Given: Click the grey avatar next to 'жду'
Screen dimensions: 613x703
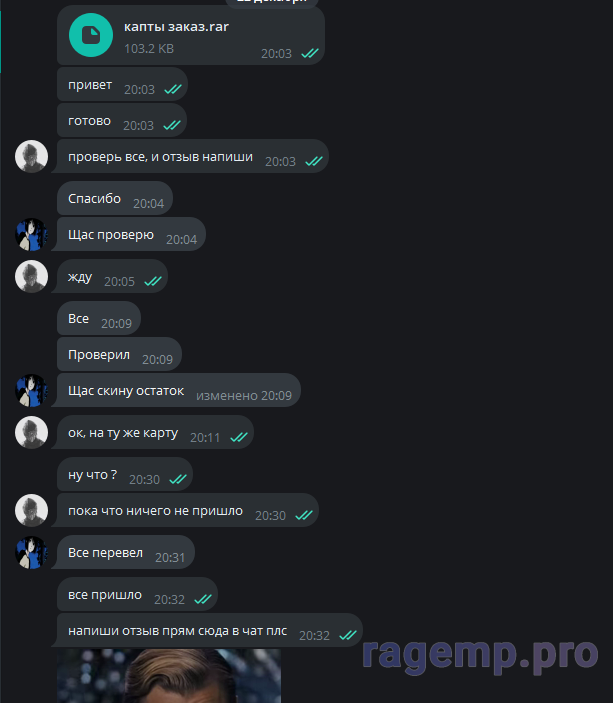Looking at the screenshot, I should point(31,276).
